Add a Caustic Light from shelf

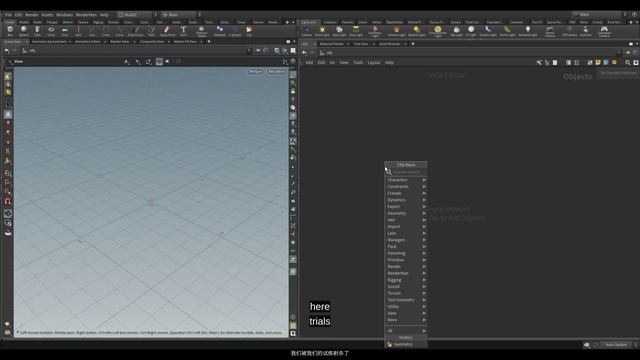[x=488, y=31]
